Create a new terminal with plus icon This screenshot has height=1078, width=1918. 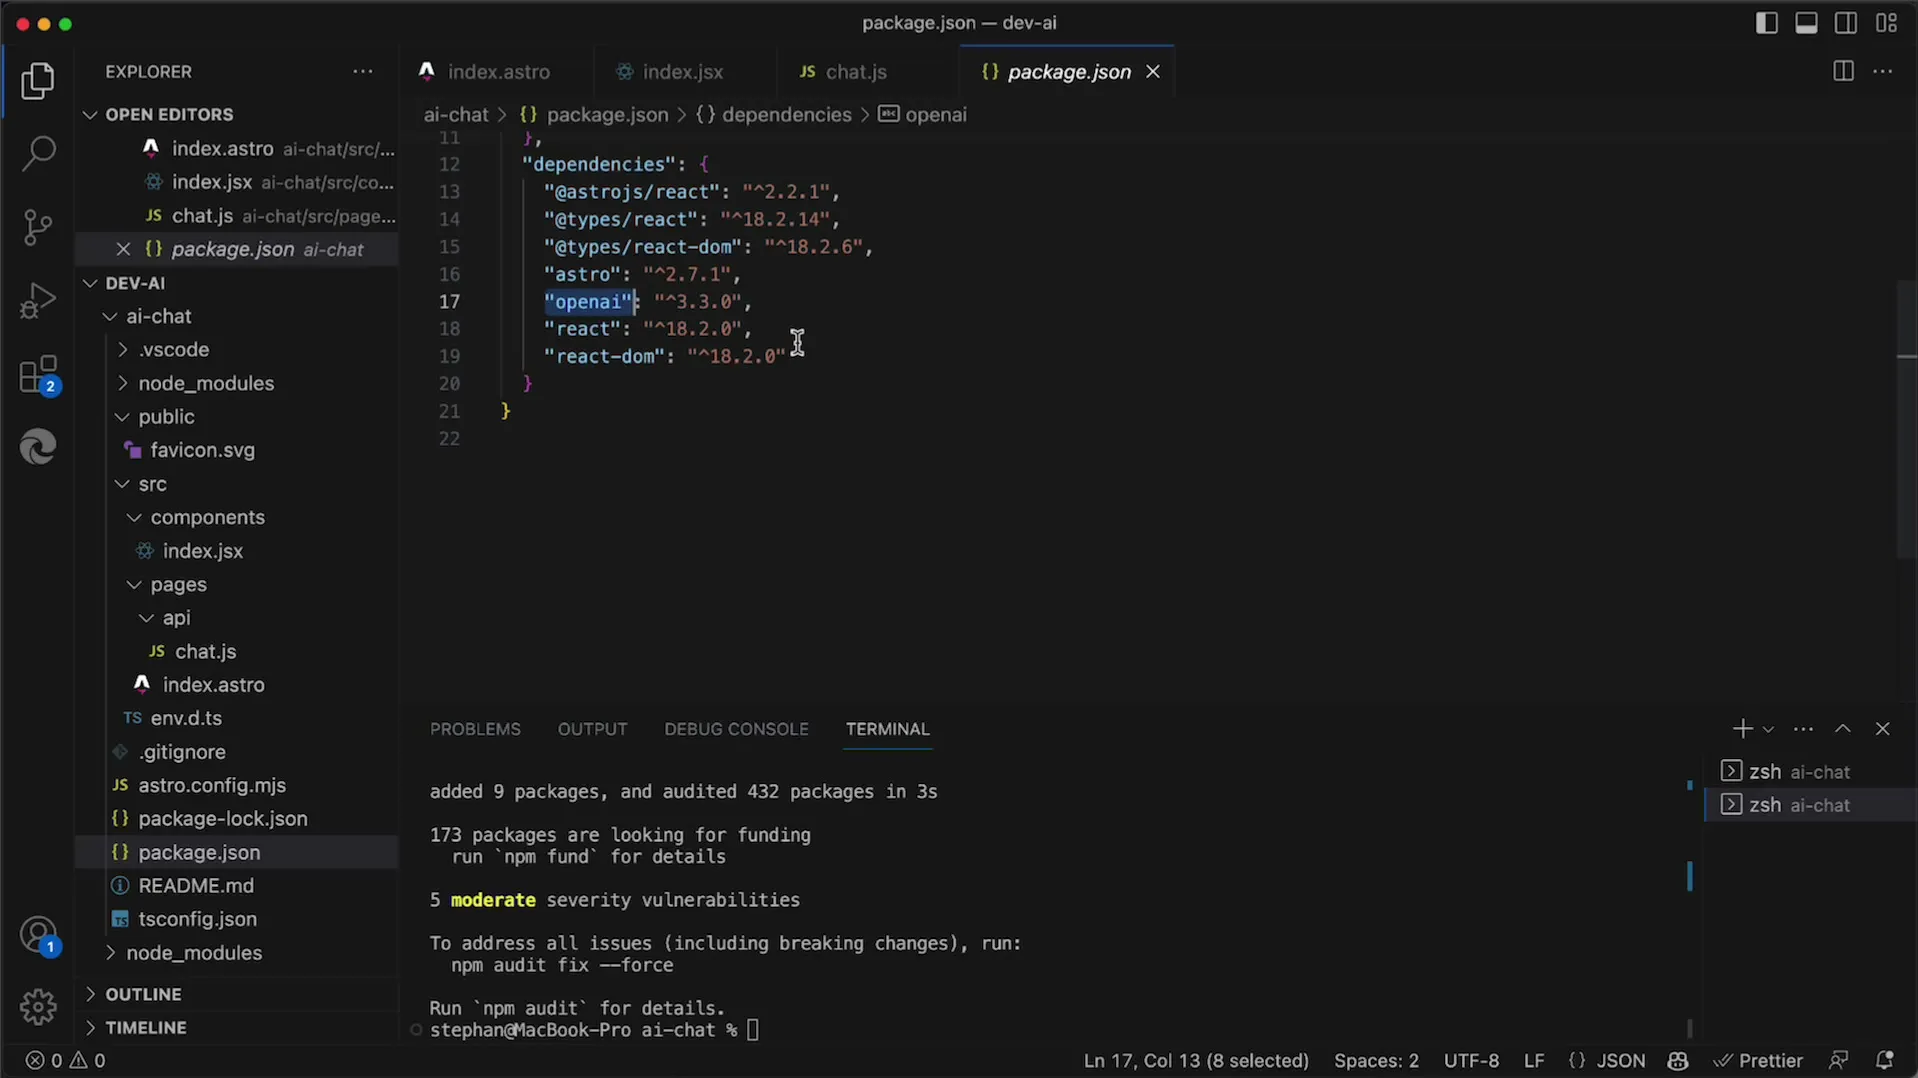pos(1742,729)
